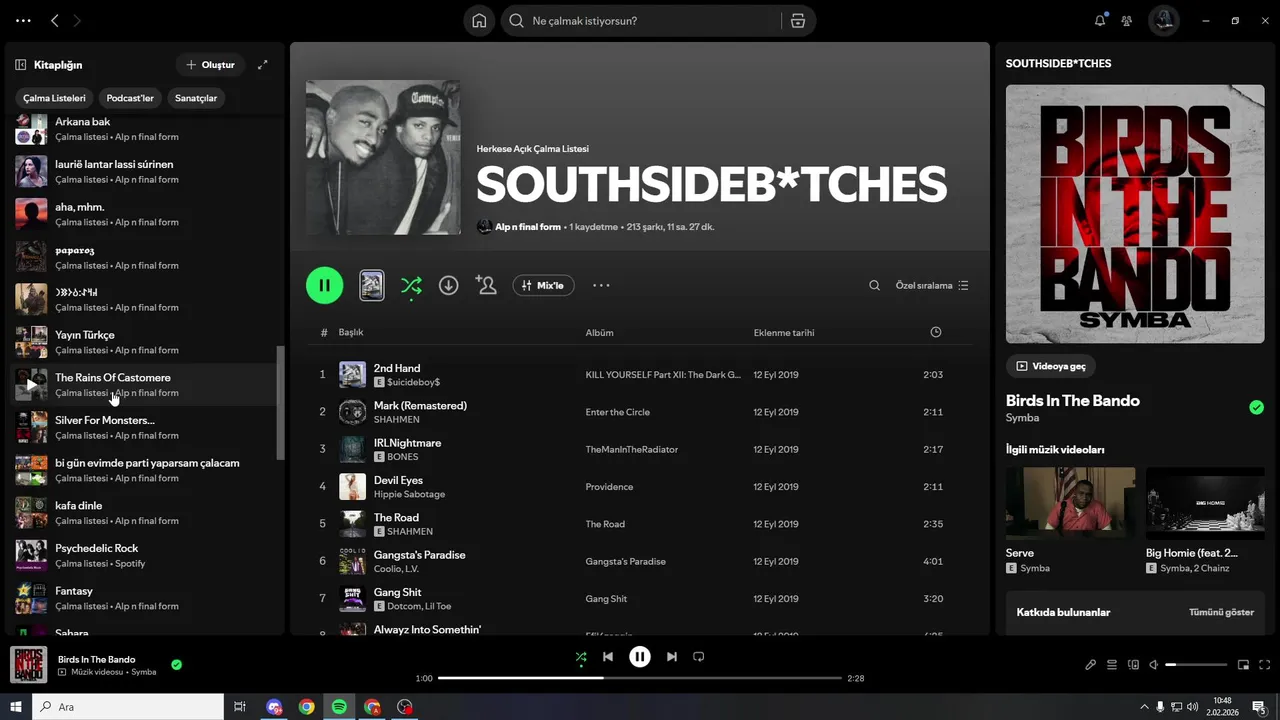Open Big Homie music video thumbnail
The height and width of the screenshot is (720, 1280).
pyautogui.click(x=1205, y=503)
